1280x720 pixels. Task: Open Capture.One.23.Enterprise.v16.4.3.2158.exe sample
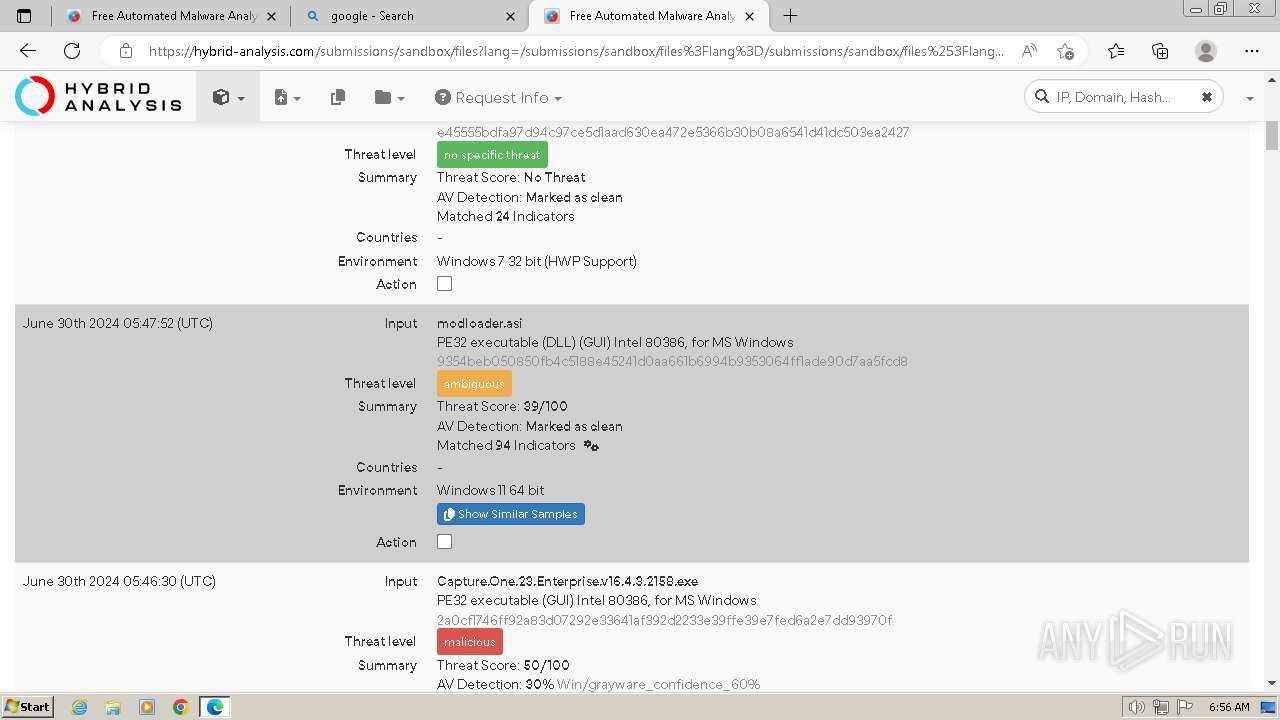pos(567,581)
